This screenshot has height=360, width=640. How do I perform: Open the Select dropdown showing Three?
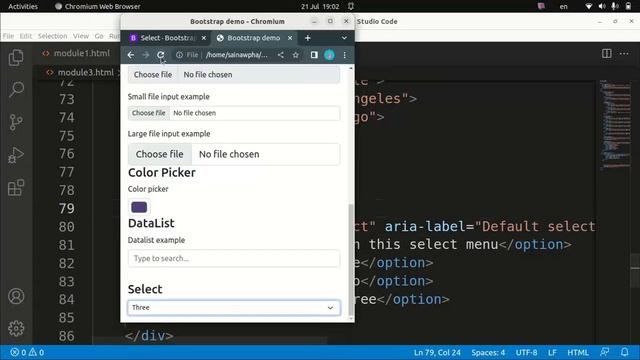pyautogui.click(x=233, y=308)
